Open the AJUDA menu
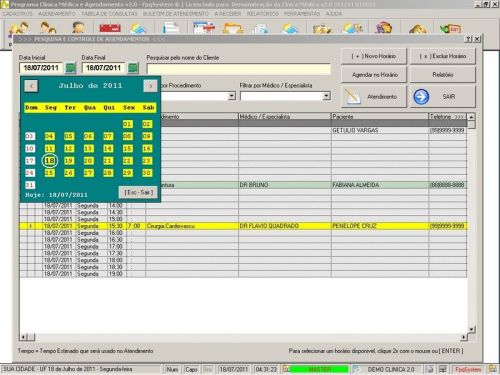The width and height of the screenshot is (500, 375). pyautogui.click(x=334, y=14)
